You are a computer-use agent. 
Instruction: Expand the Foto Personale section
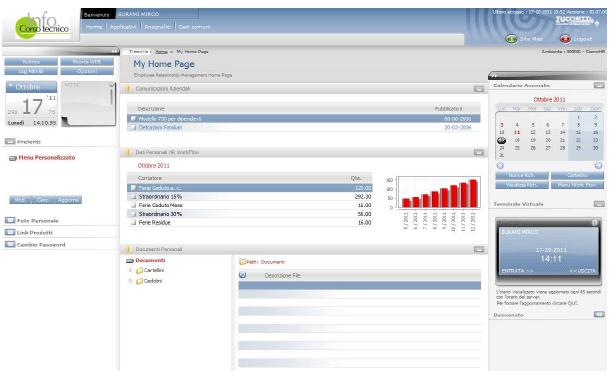click(x=10, y=220)
